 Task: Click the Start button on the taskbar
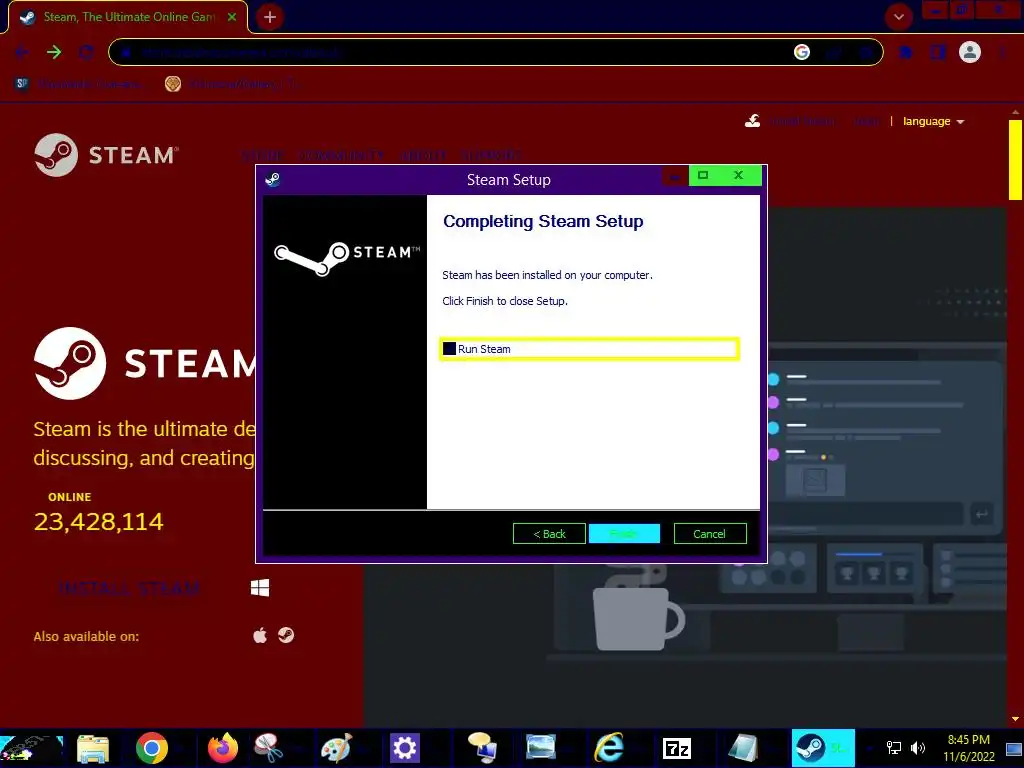tap(31, 748)
